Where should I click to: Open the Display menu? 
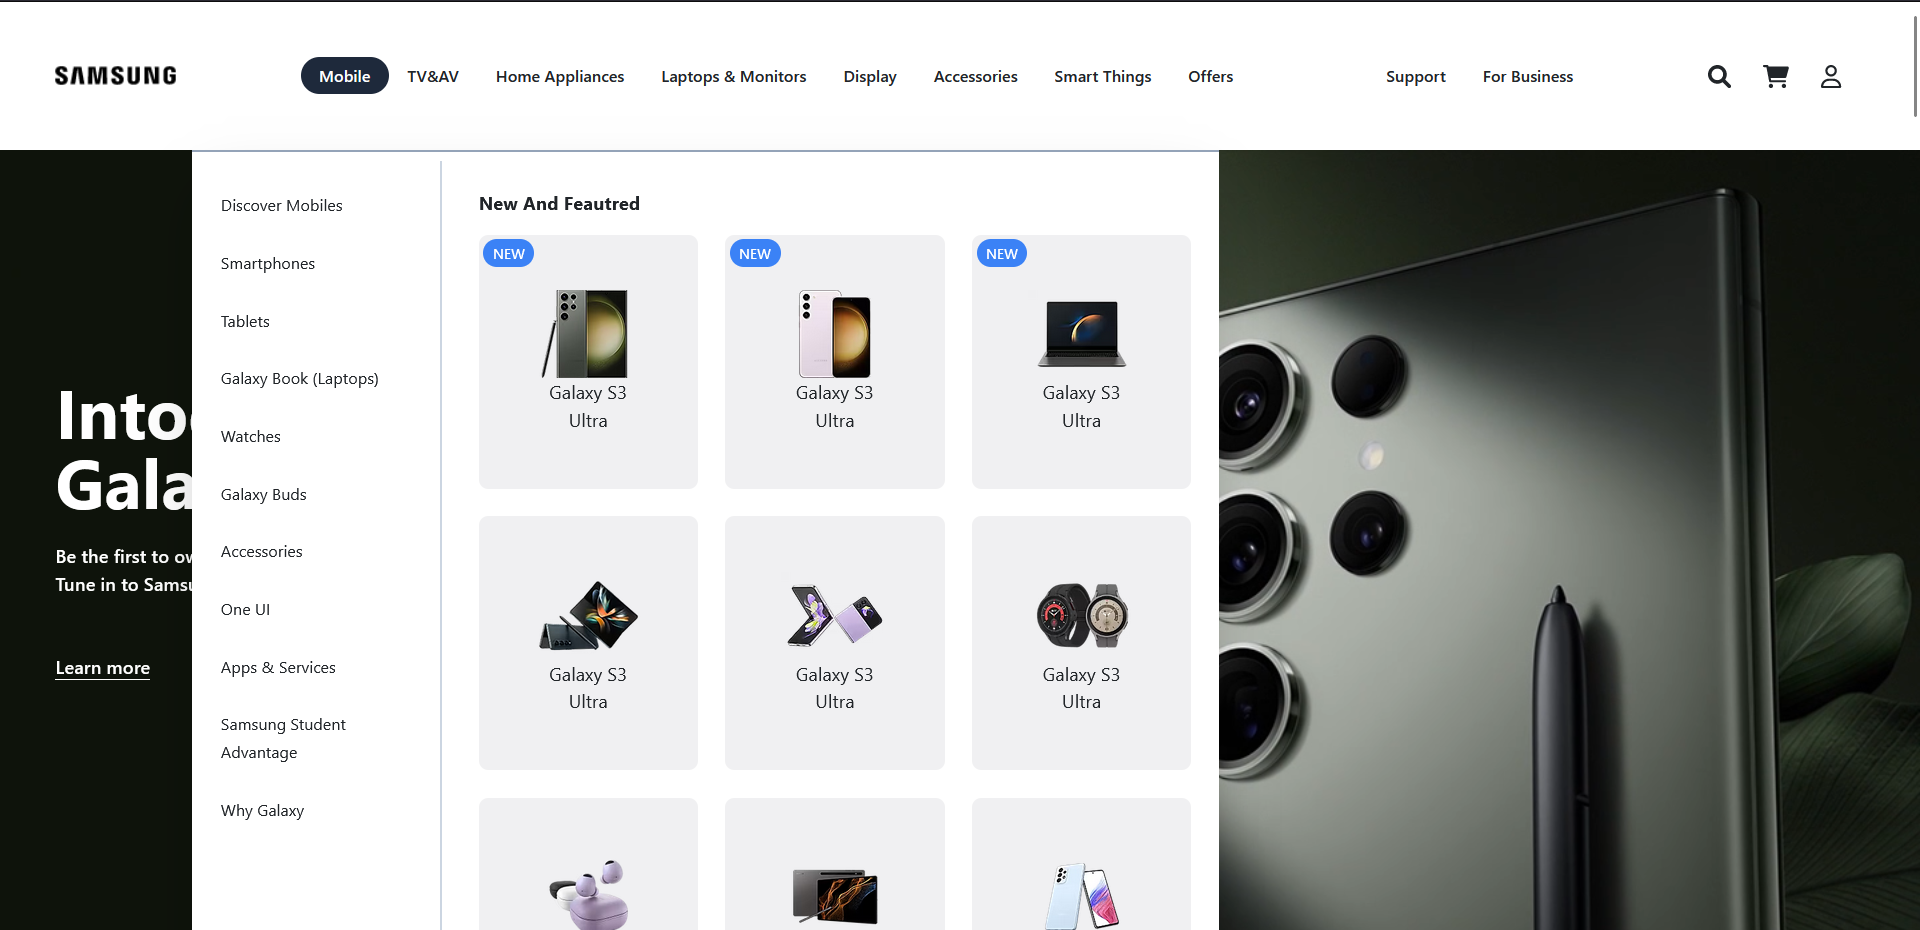click(870, 76)
